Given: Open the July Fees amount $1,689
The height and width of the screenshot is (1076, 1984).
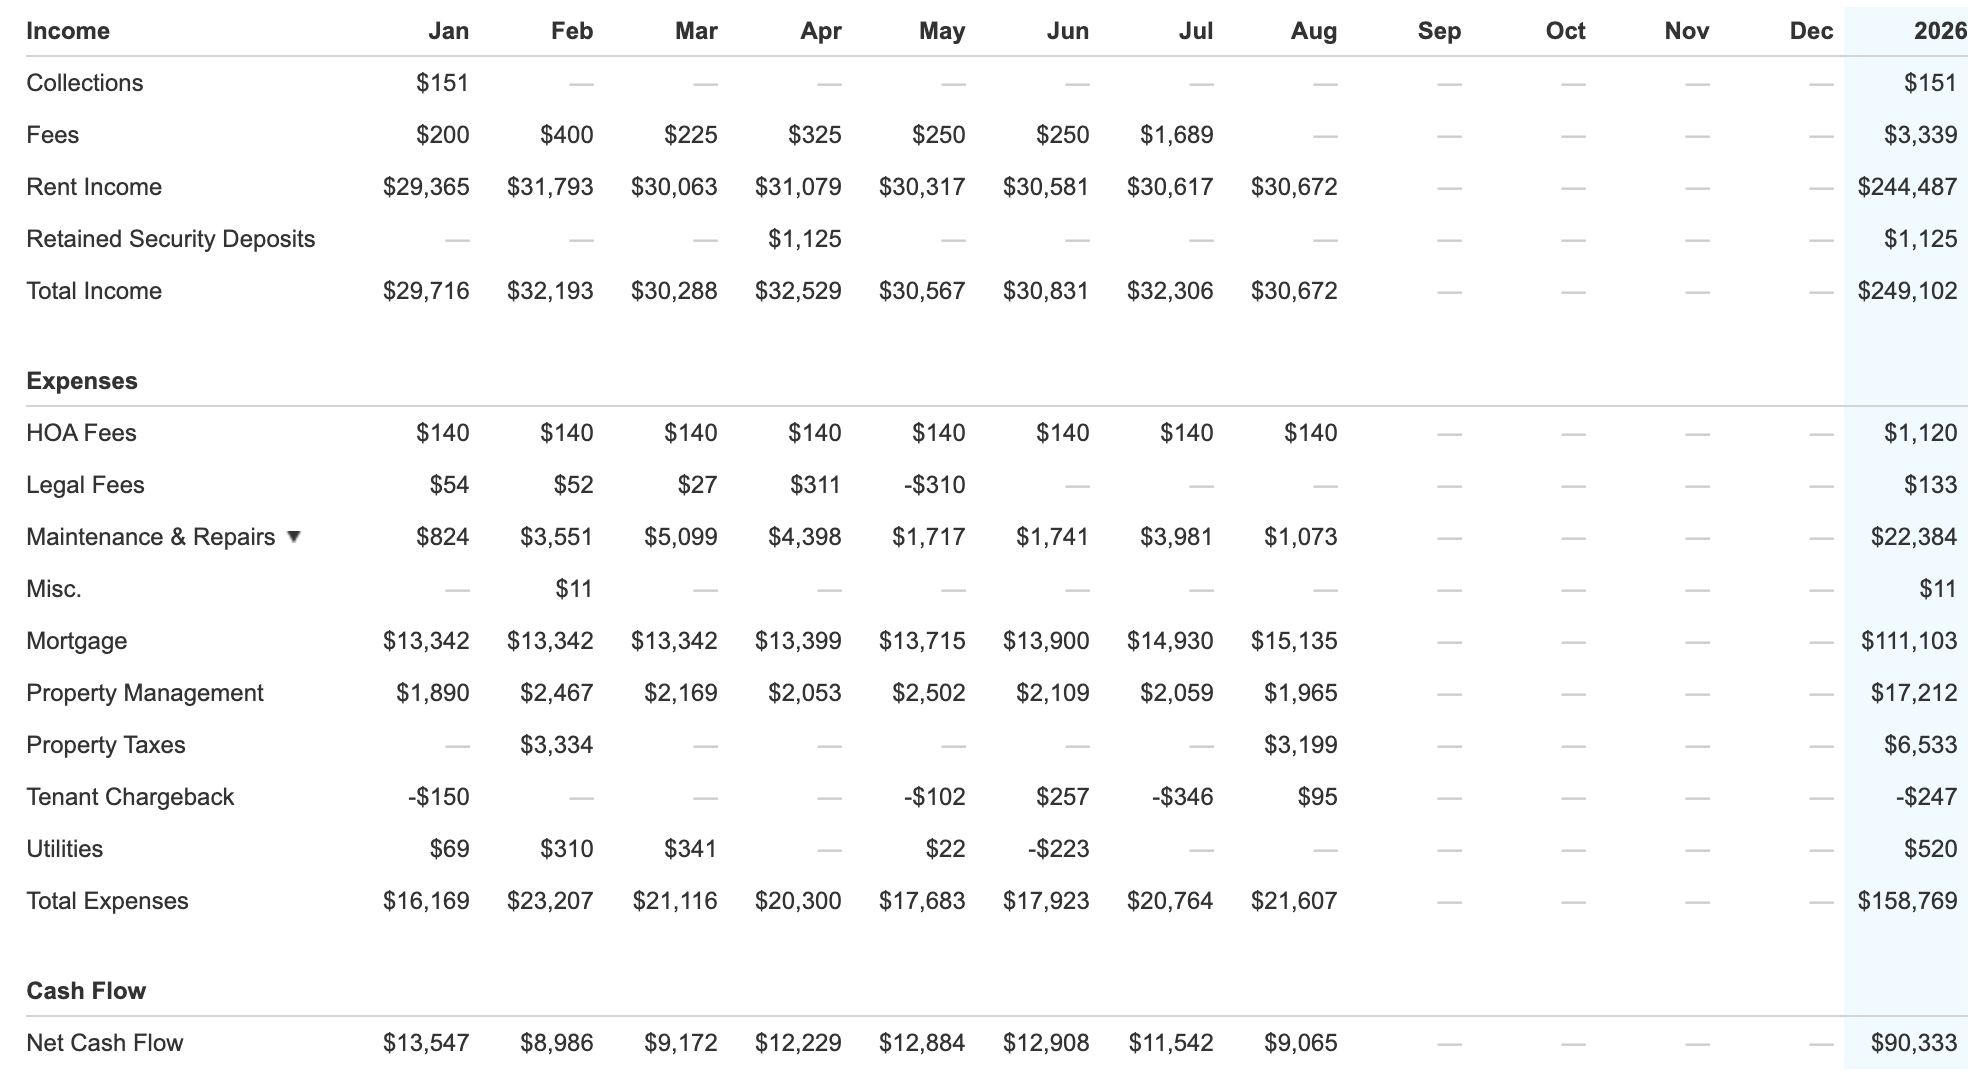Looking at the screenshot, I should [x=1176, y=135].
